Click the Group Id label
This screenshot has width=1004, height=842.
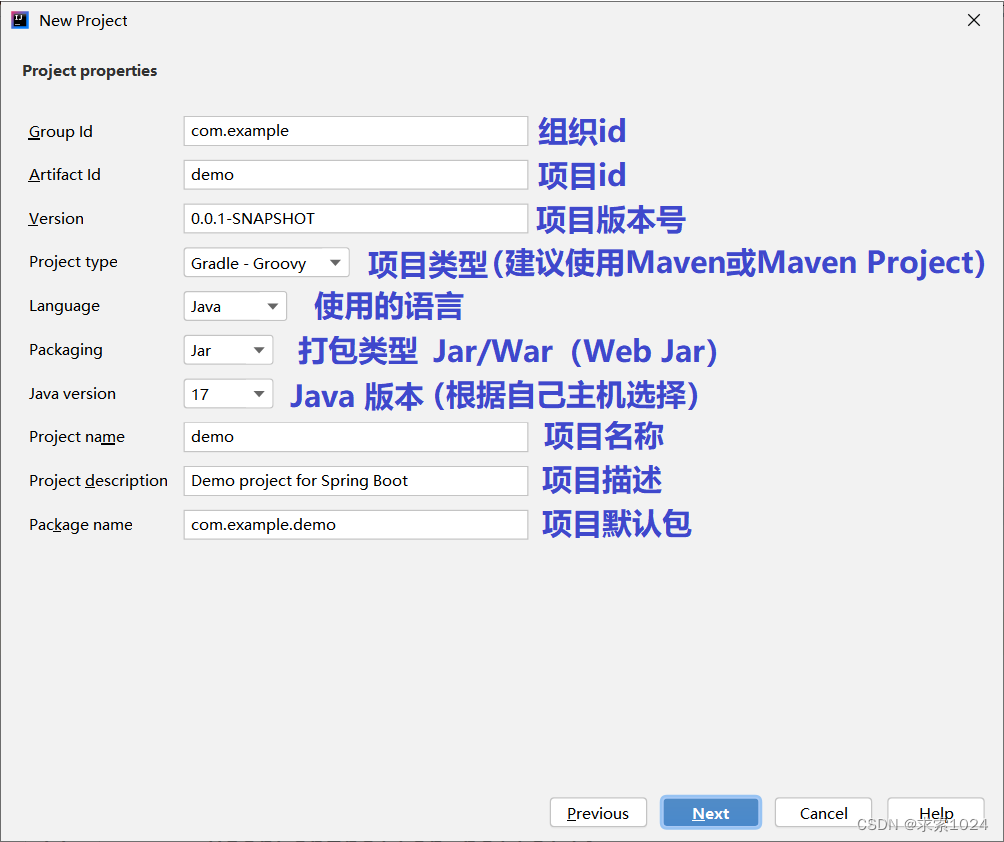(x=60, y=132)
